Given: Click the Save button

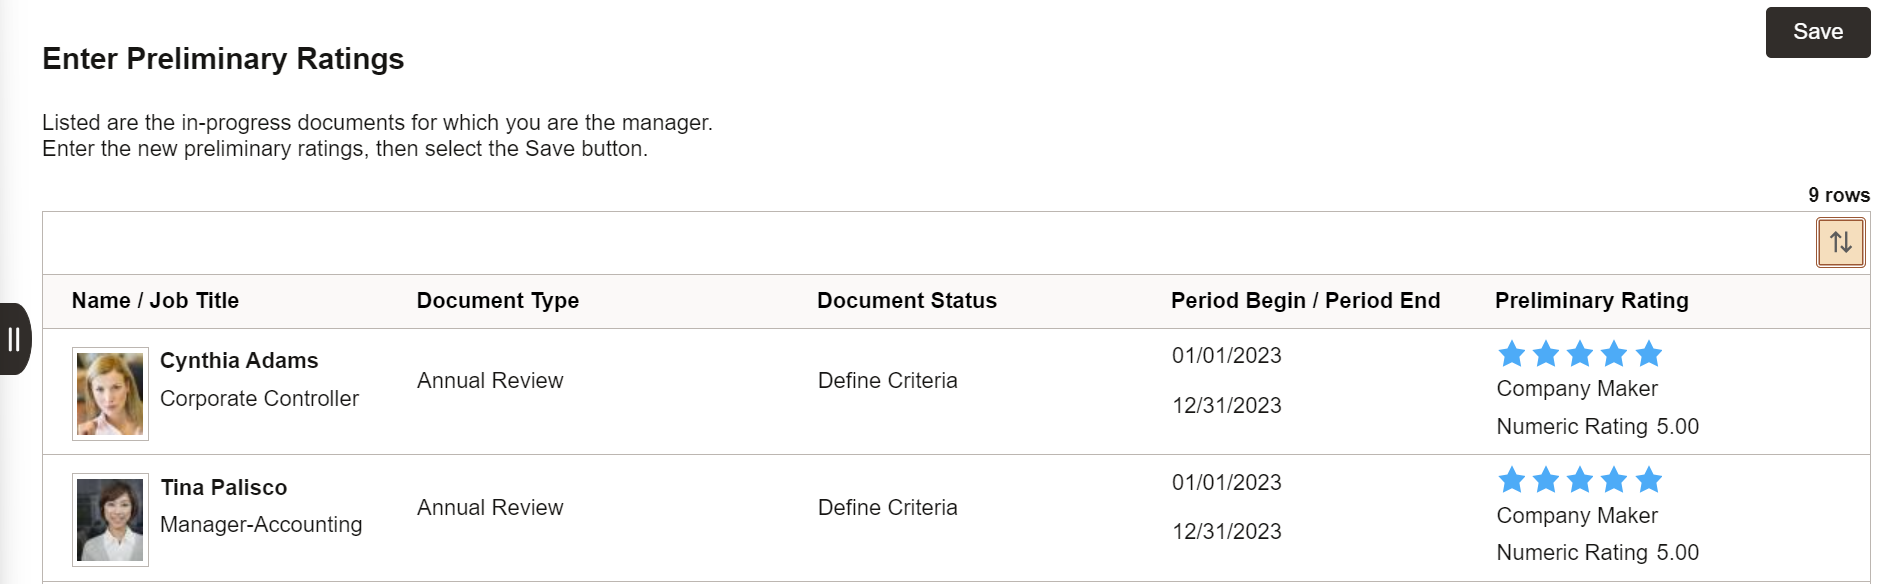Looking at the screenshot, I should (x=1817, y=32).
